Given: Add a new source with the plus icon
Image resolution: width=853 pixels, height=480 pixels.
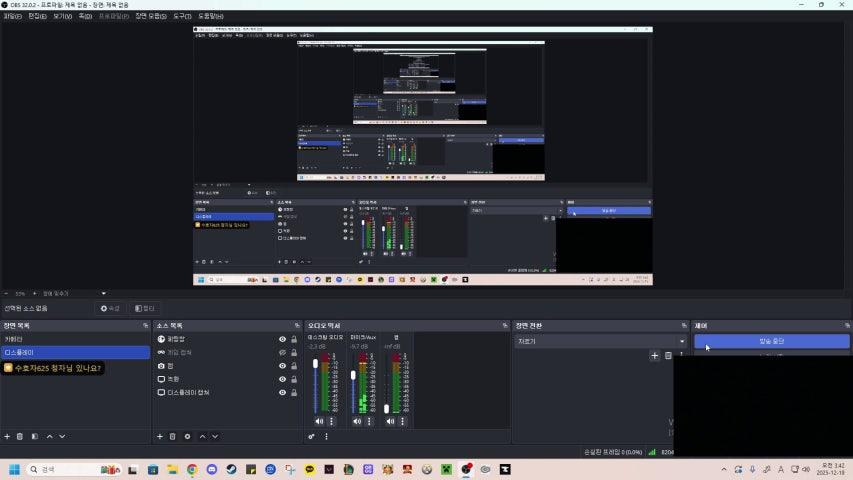Looking at the screenshot, I should click(159, 436).
